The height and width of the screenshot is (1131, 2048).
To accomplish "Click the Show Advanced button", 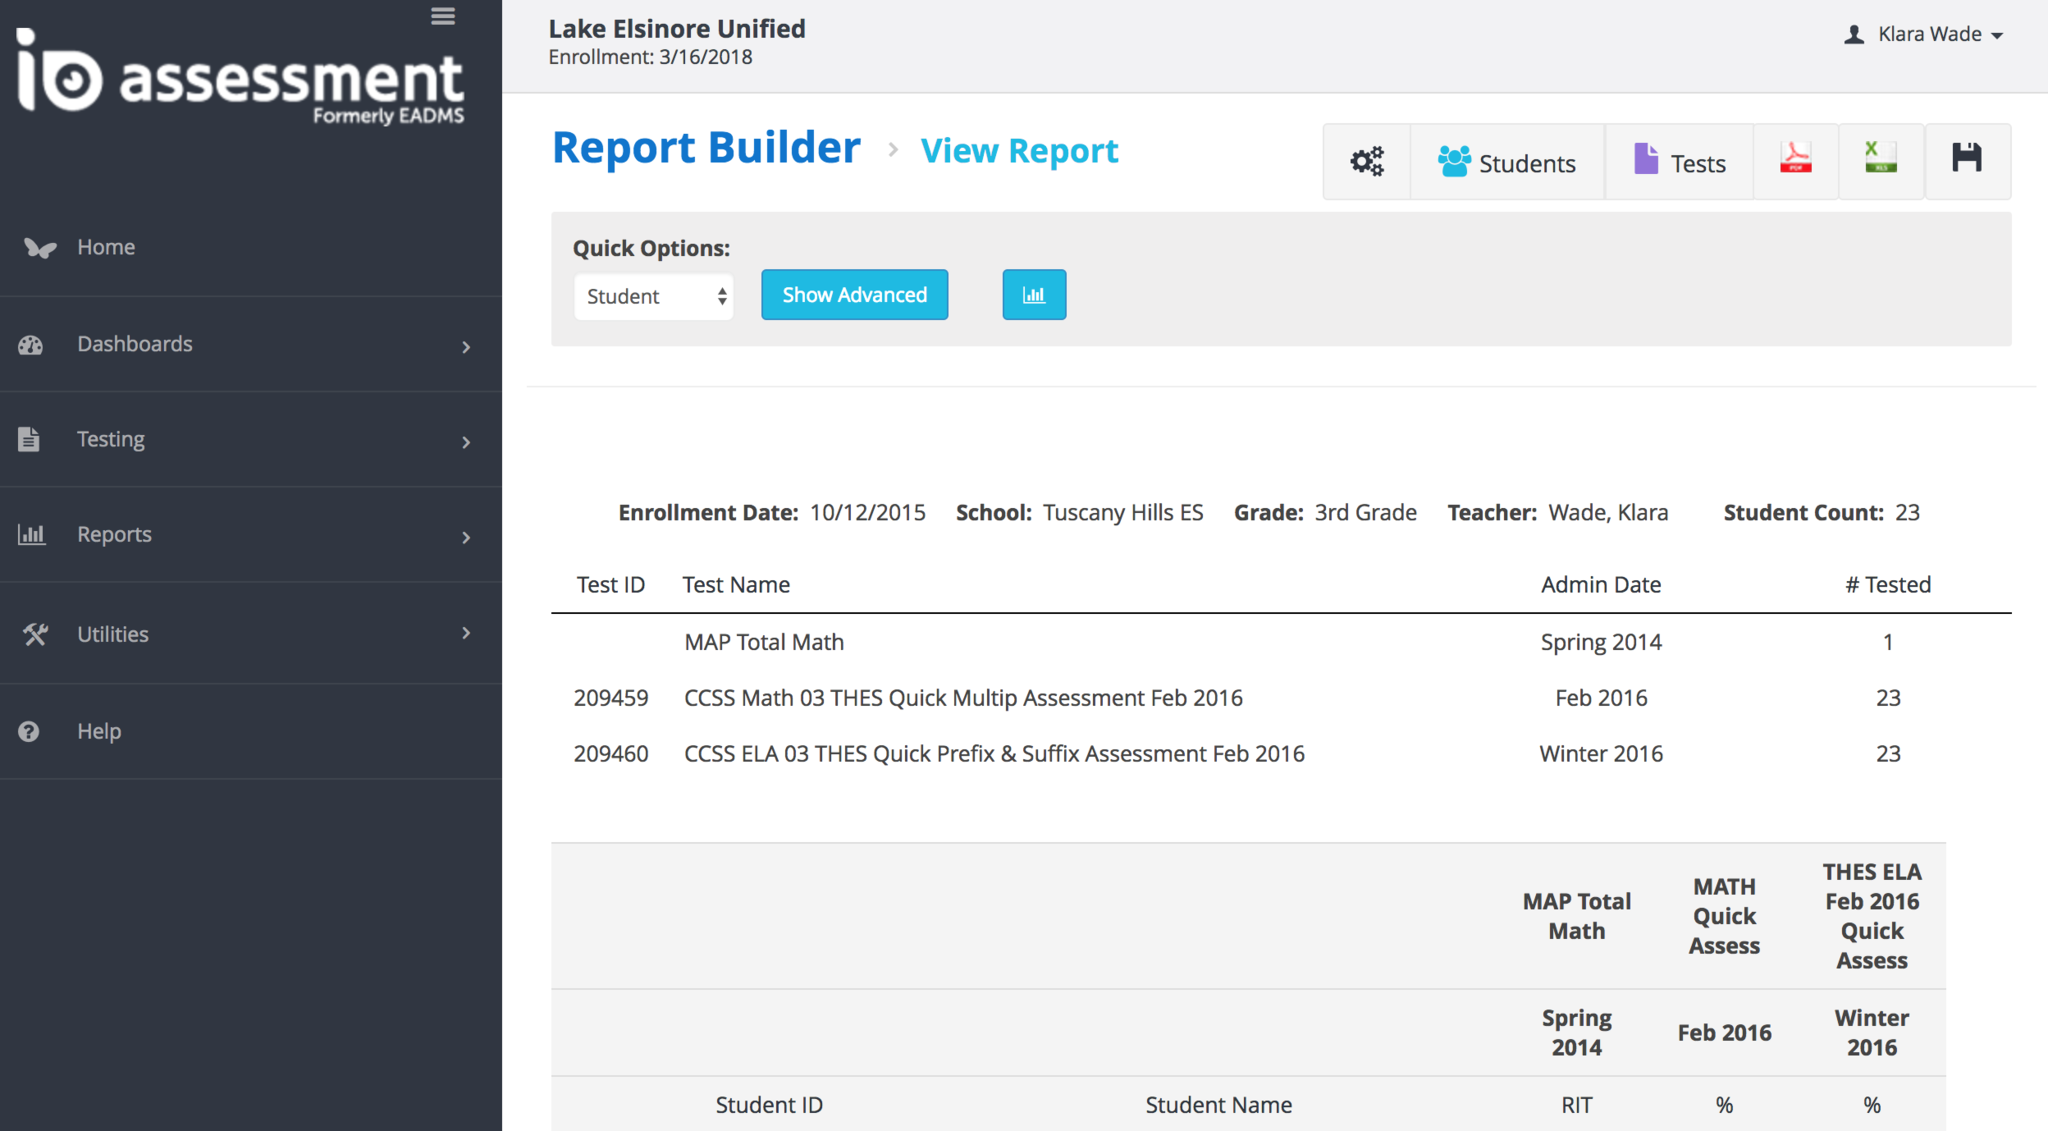I will [854, 295].
